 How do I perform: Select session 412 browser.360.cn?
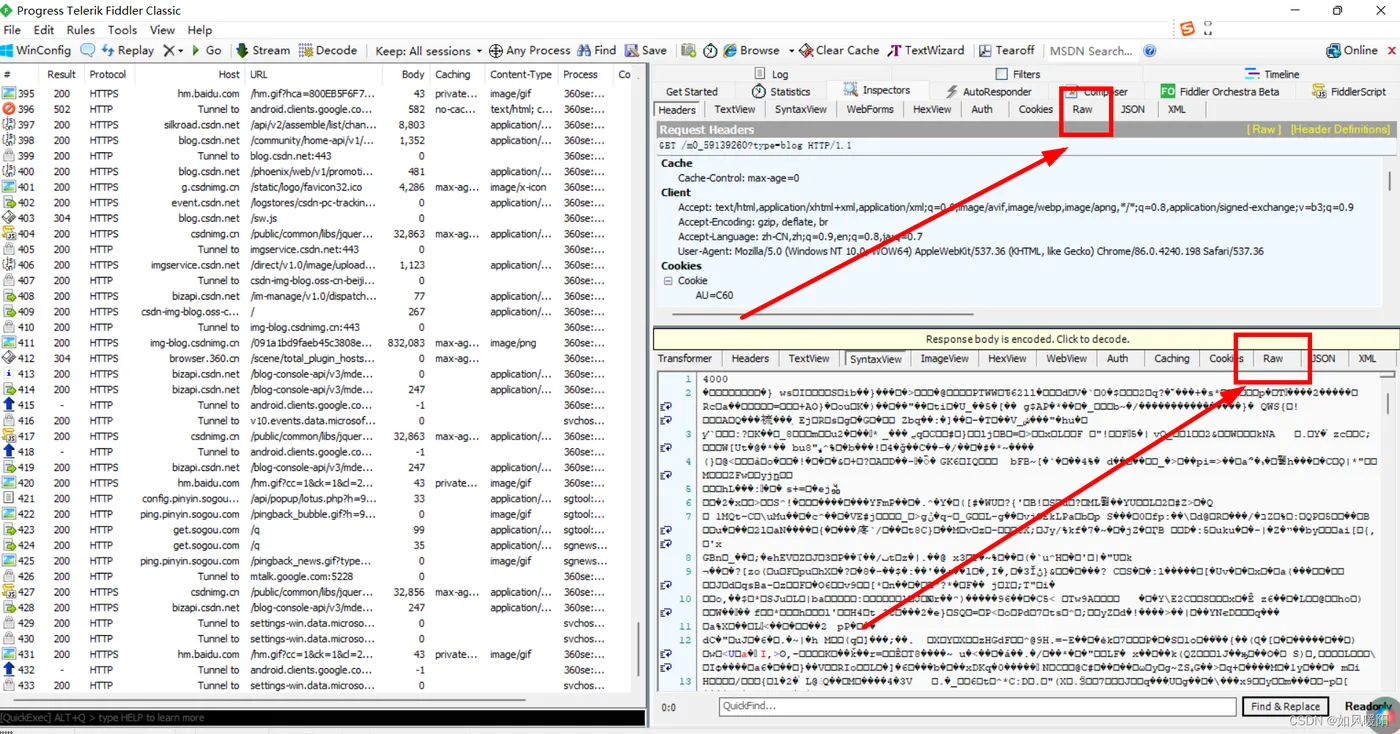coord(318,358)
